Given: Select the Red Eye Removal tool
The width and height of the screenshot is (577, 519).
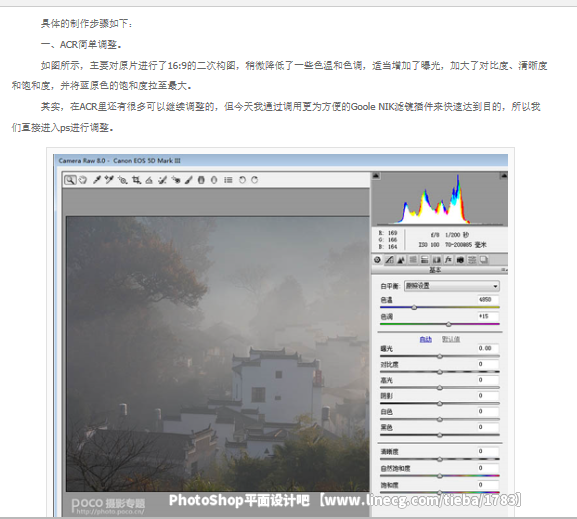Looking at the screenshot, I should click(x=176, y=180).
